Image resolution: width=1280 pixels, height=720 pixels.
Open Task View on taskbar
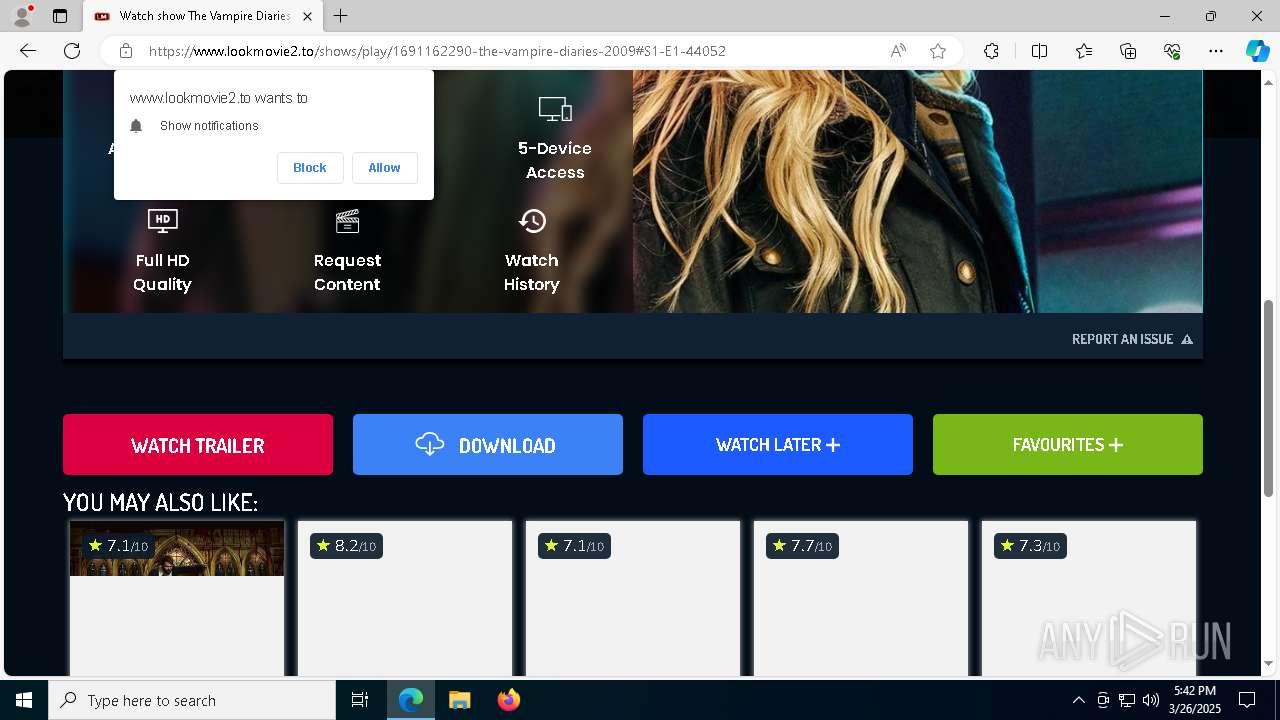[x=360, y=700]
